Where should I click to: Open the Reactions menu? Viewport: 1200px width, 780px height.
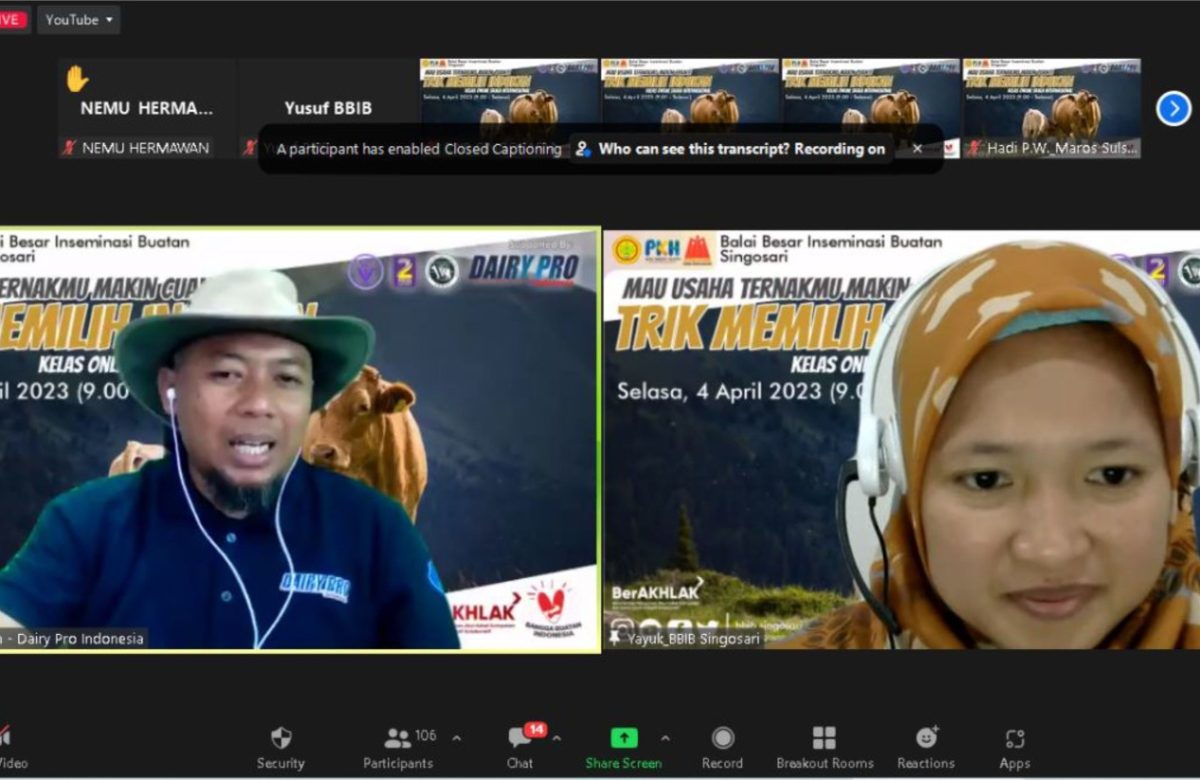click(926, 748)
